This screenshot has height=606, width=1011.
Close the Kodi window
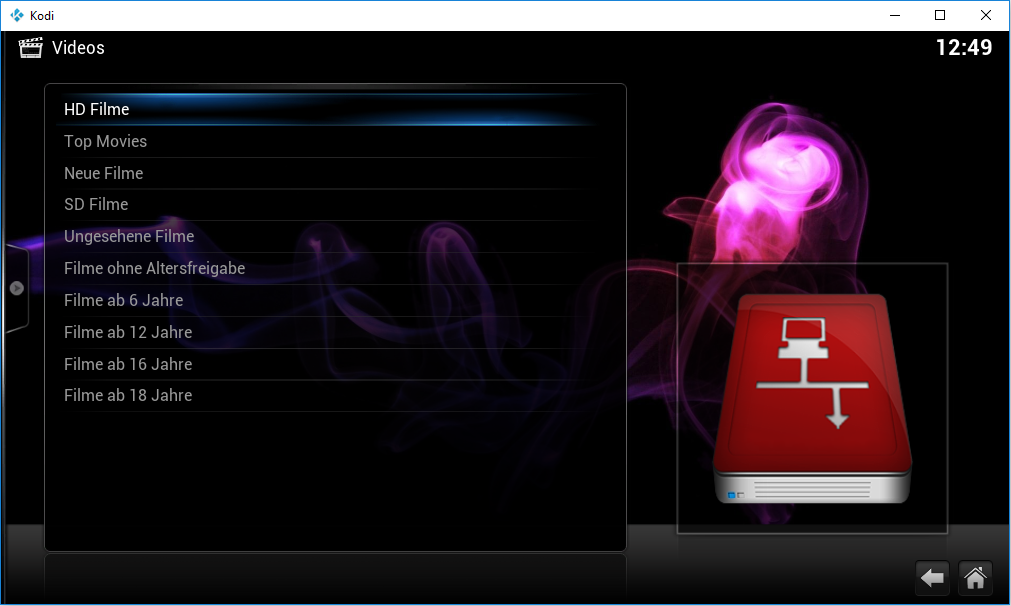986,15
